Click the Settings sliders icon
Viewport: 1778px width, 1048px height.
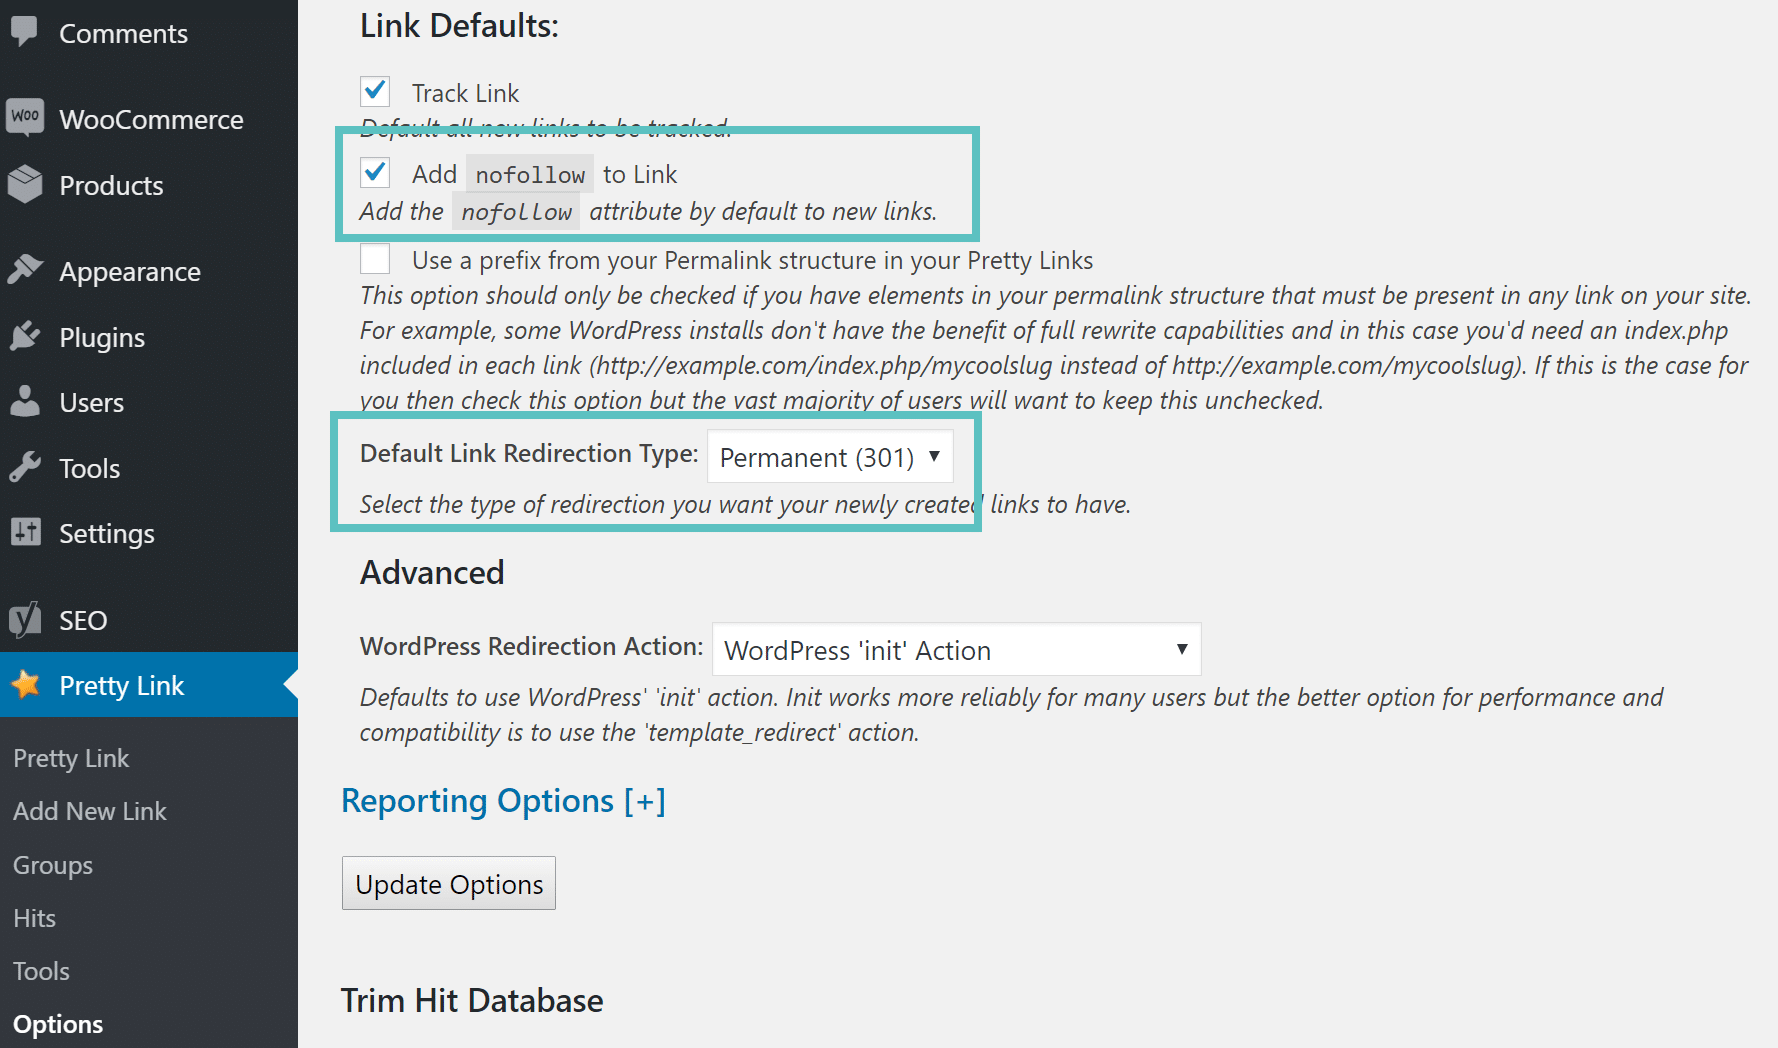(x=25, y=531)
